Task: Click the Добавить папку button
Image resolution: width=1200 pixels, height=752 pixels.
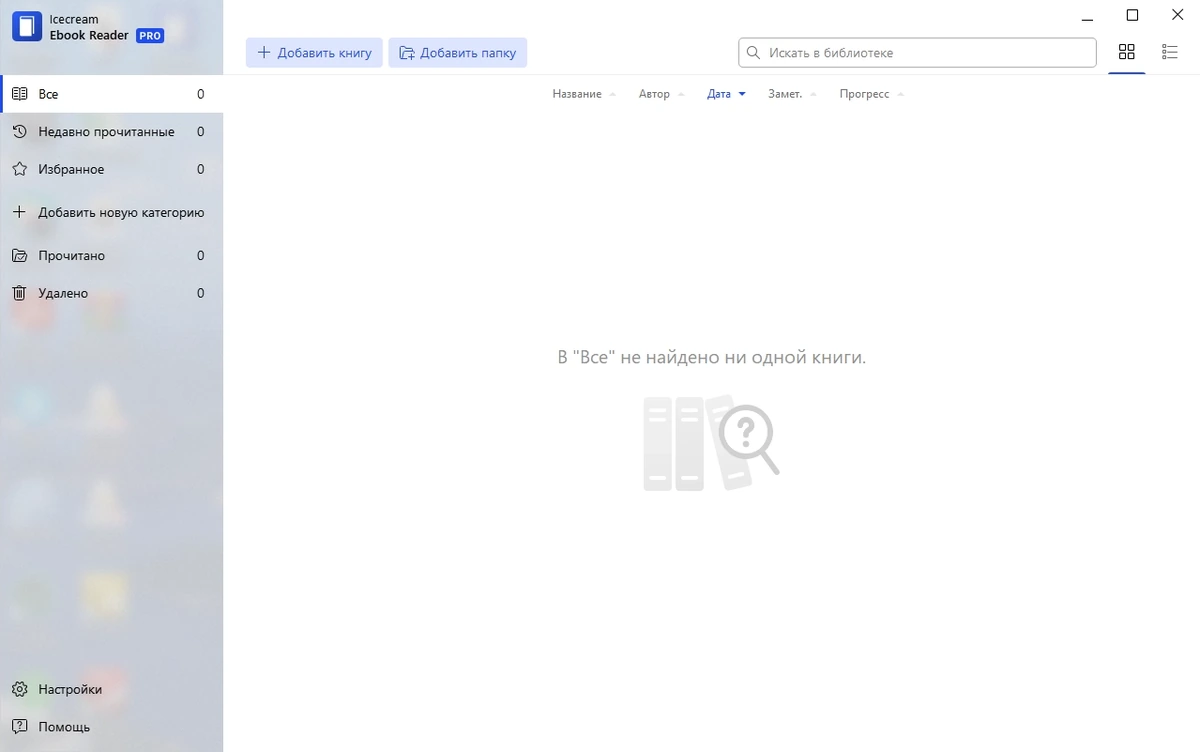Action: pos(457,53)
